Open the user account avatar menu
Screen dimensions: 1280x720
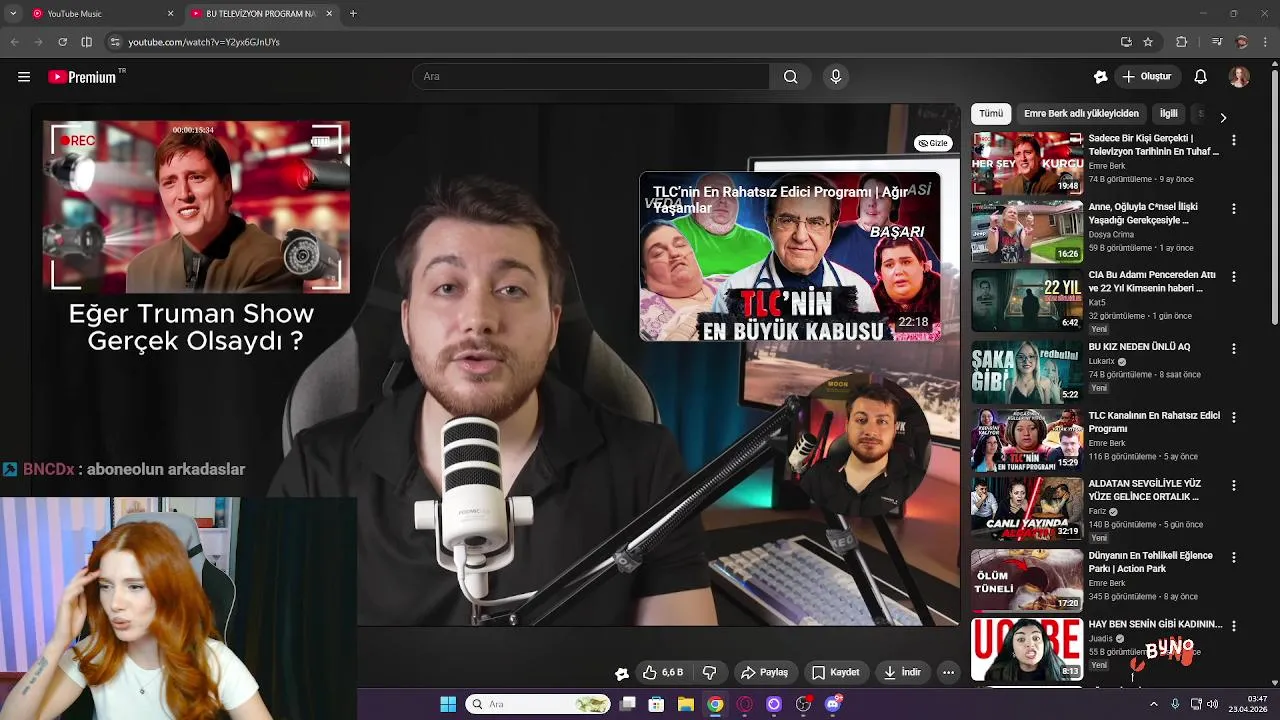[x=1239, y=76]
